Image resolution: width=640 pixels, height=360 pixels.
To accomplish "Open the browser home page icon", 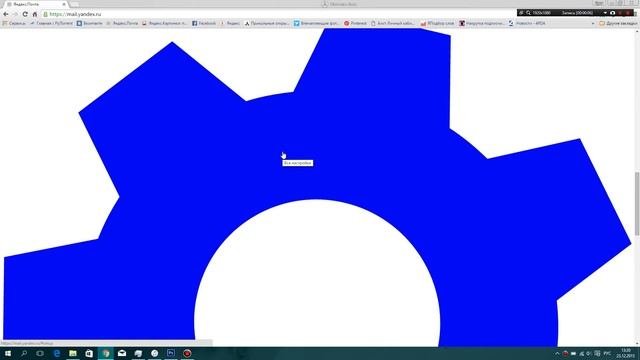I will (x=35, y=14).
